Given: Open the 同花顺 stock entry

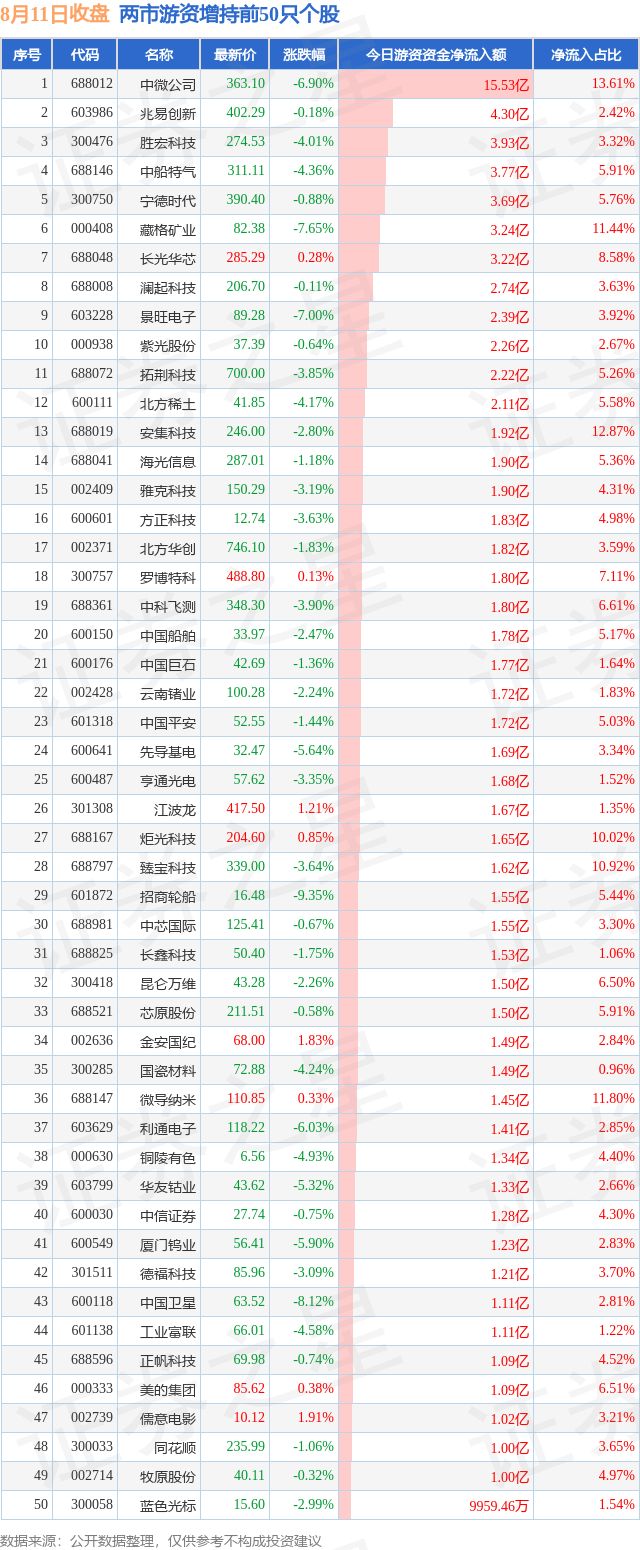Looking at the screenshot, I should coord(175,1447).
